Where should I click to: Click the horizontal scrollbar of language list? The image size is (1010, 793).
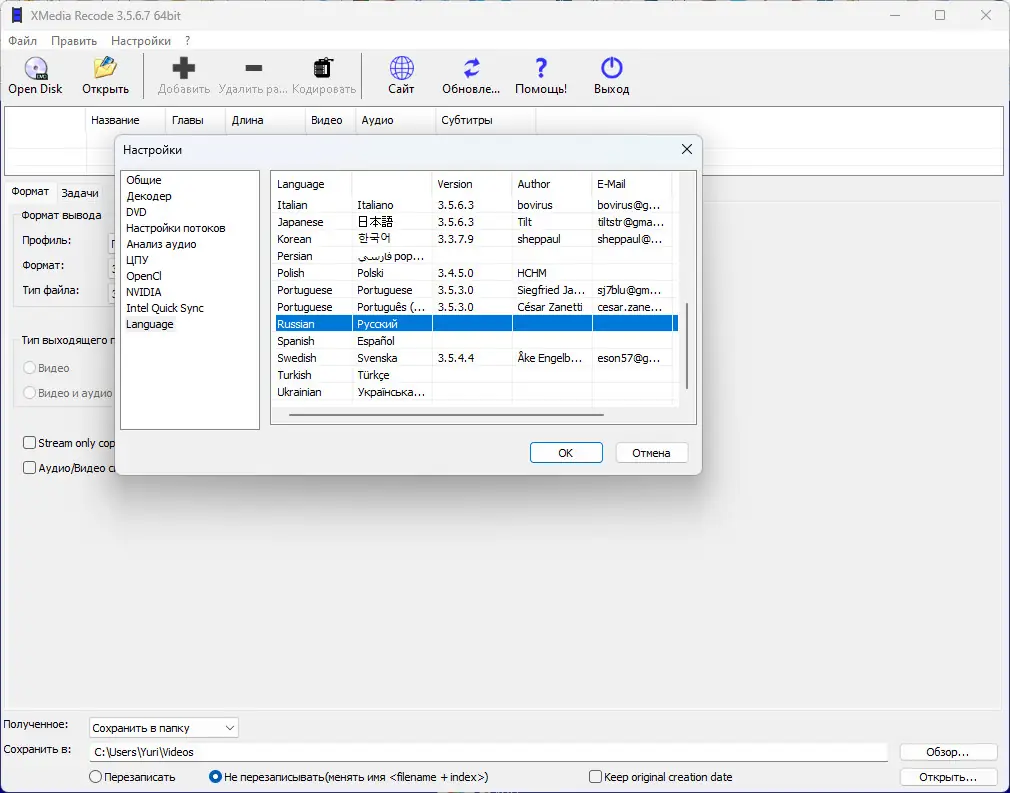[446, 415]
